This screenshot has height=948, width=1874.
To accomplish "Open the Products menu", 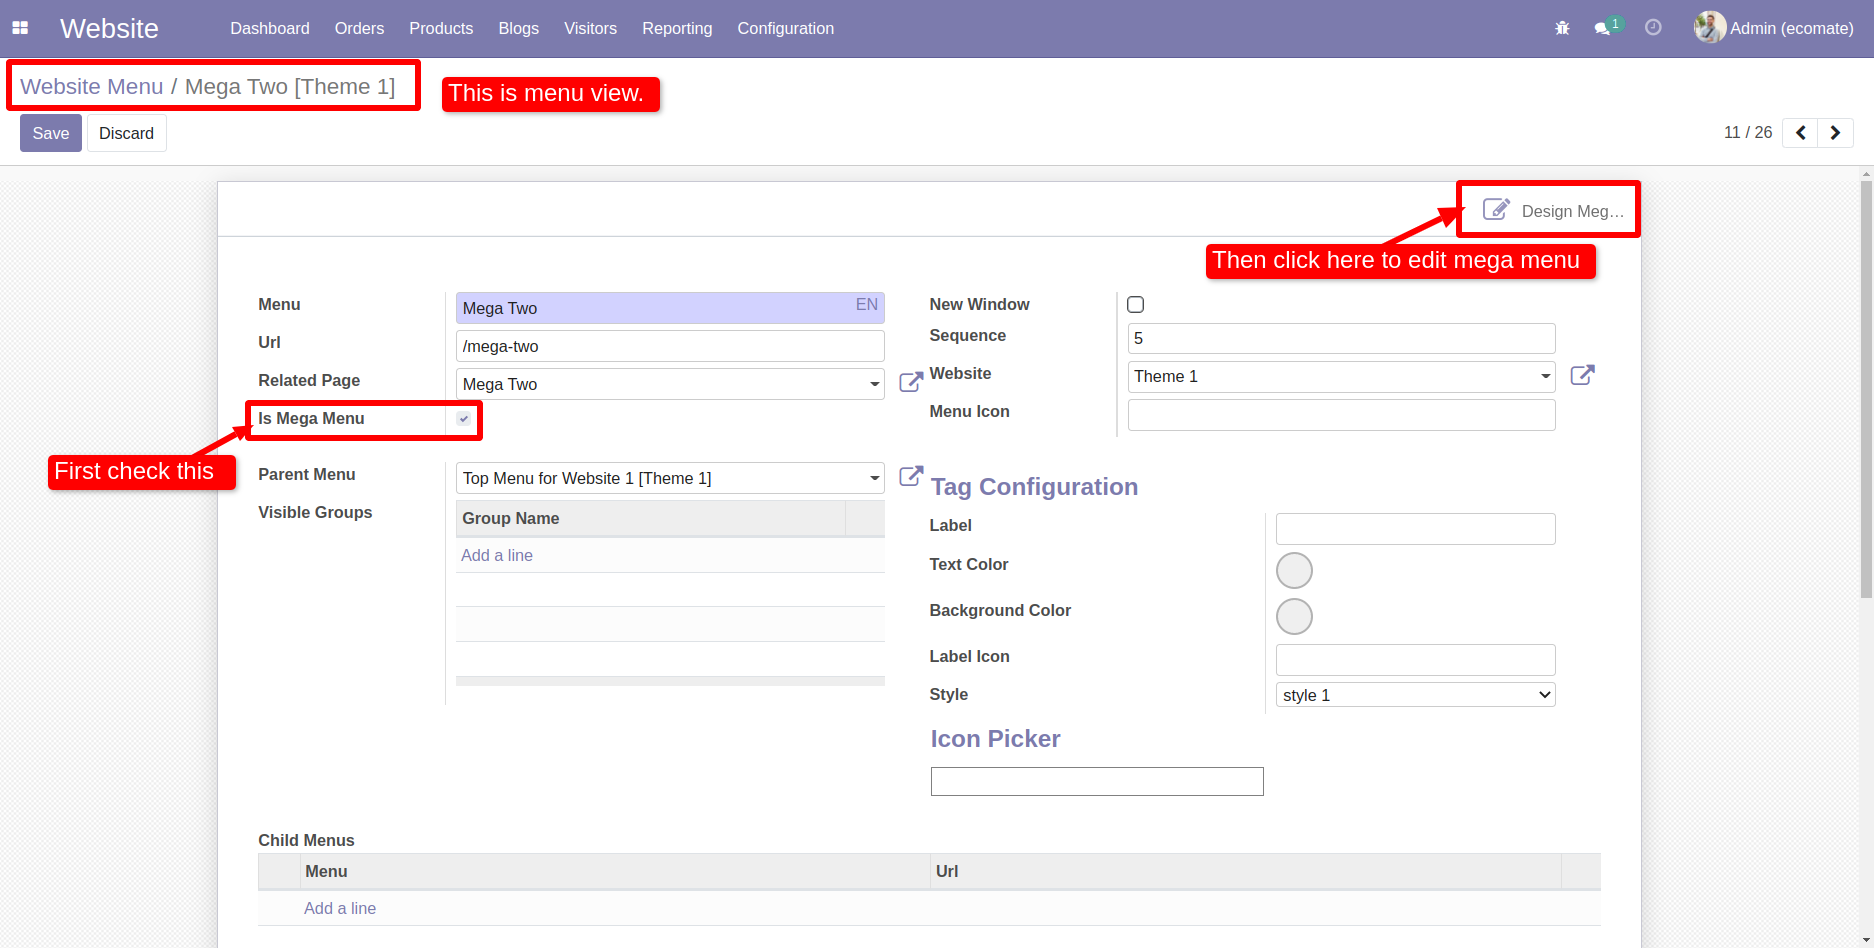I will 441,28.
